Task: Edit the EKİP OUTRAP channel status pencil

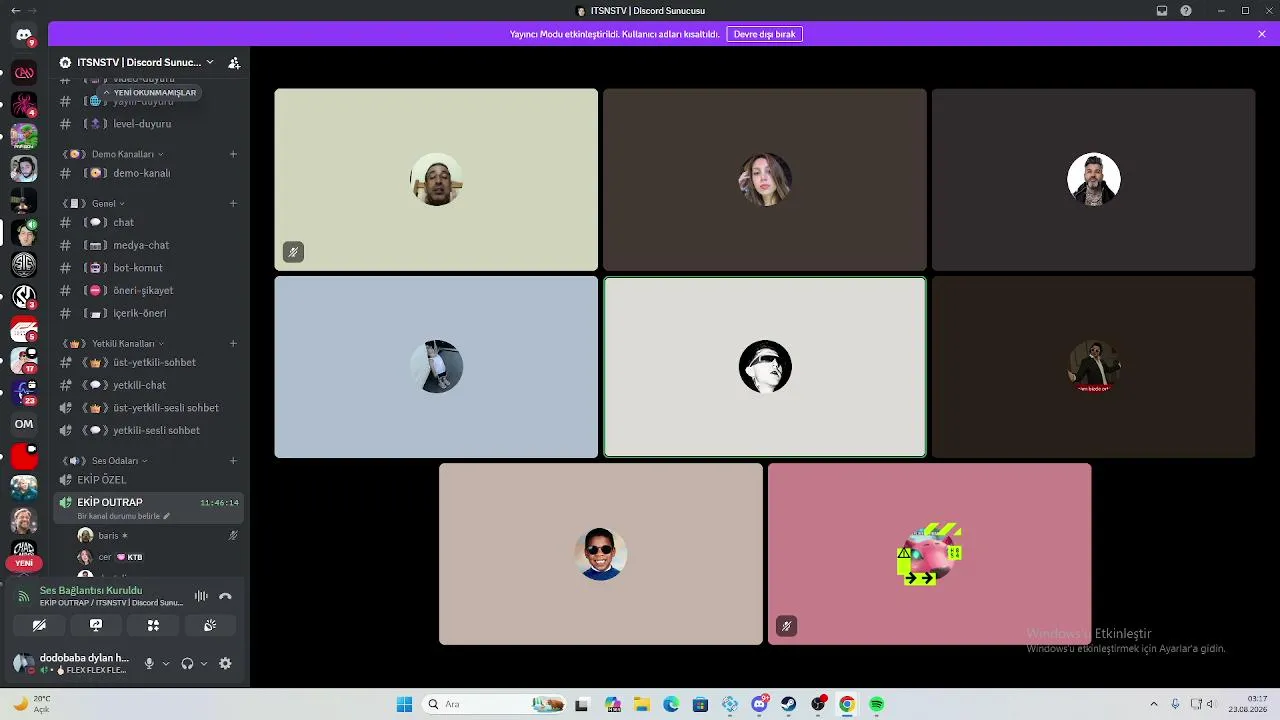Action: coord(167,516)
